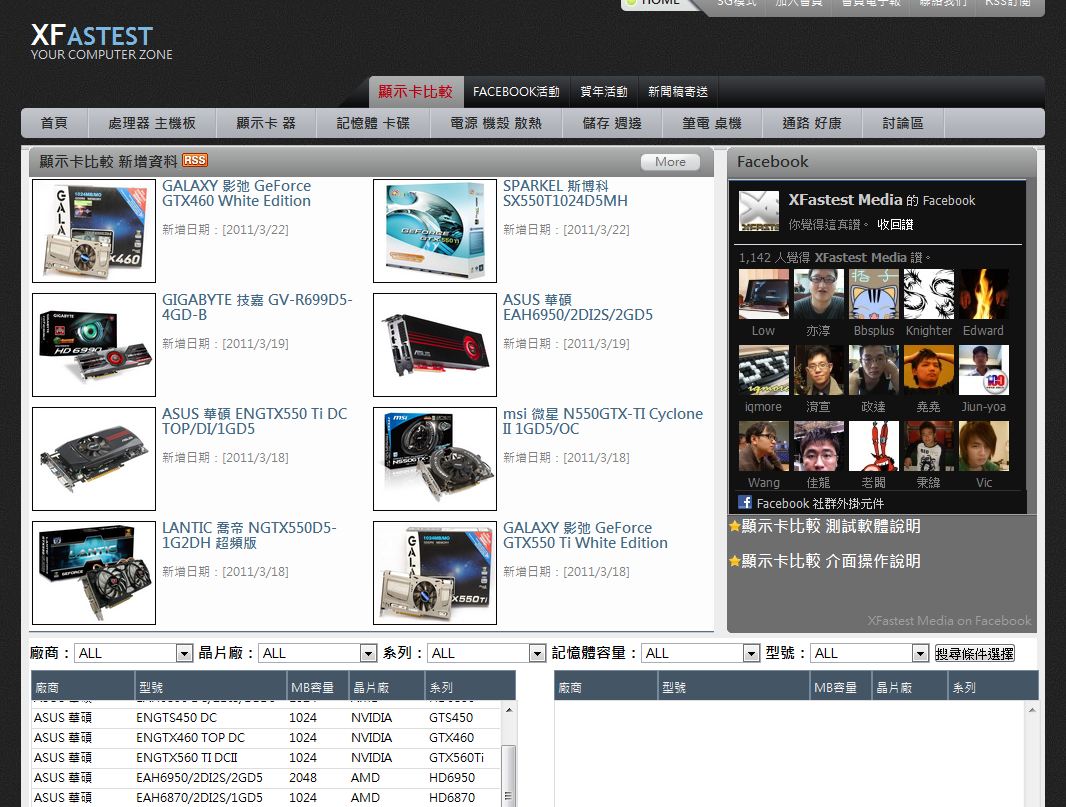Open XFastest Media Facebook page logo
The width and height of the screenshot is (1066, 807).
pos(758,211)
